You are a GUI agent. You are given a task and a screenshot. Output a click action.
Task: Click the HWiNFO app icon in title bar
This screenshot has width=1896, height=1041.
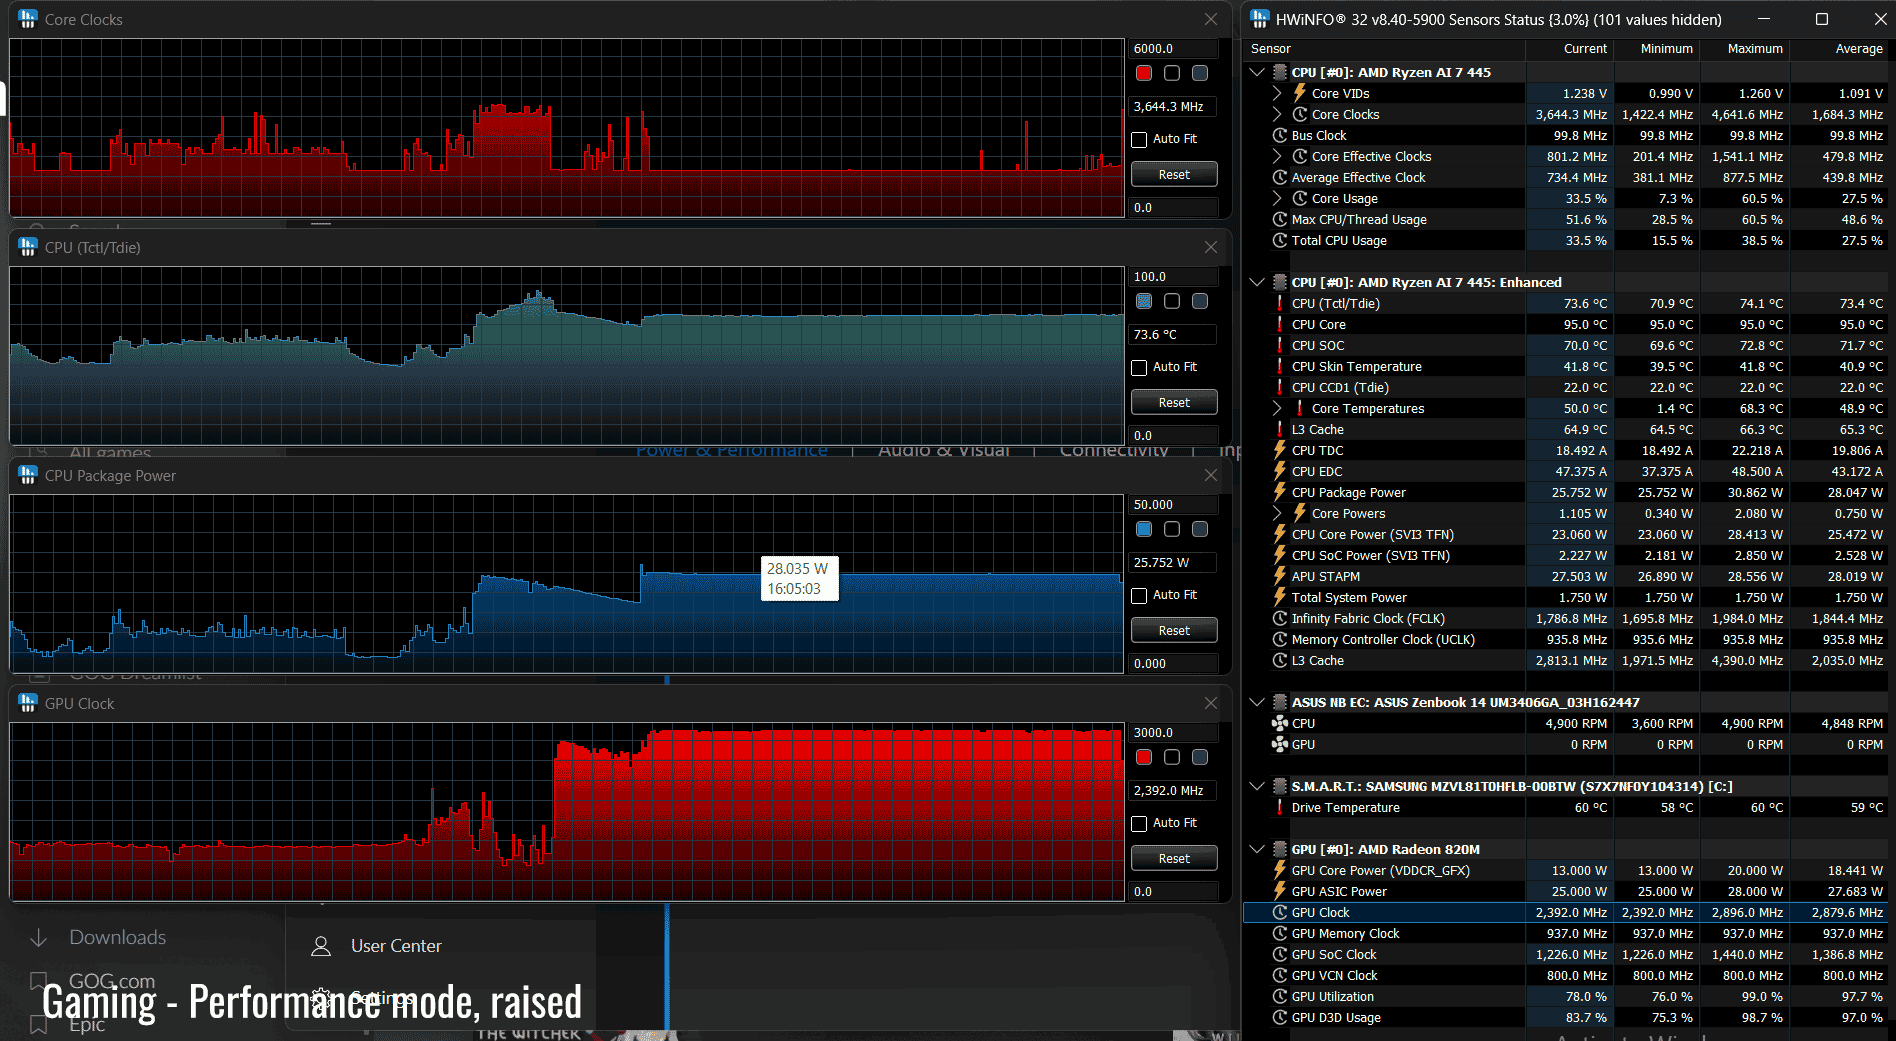coord(1260,19)
